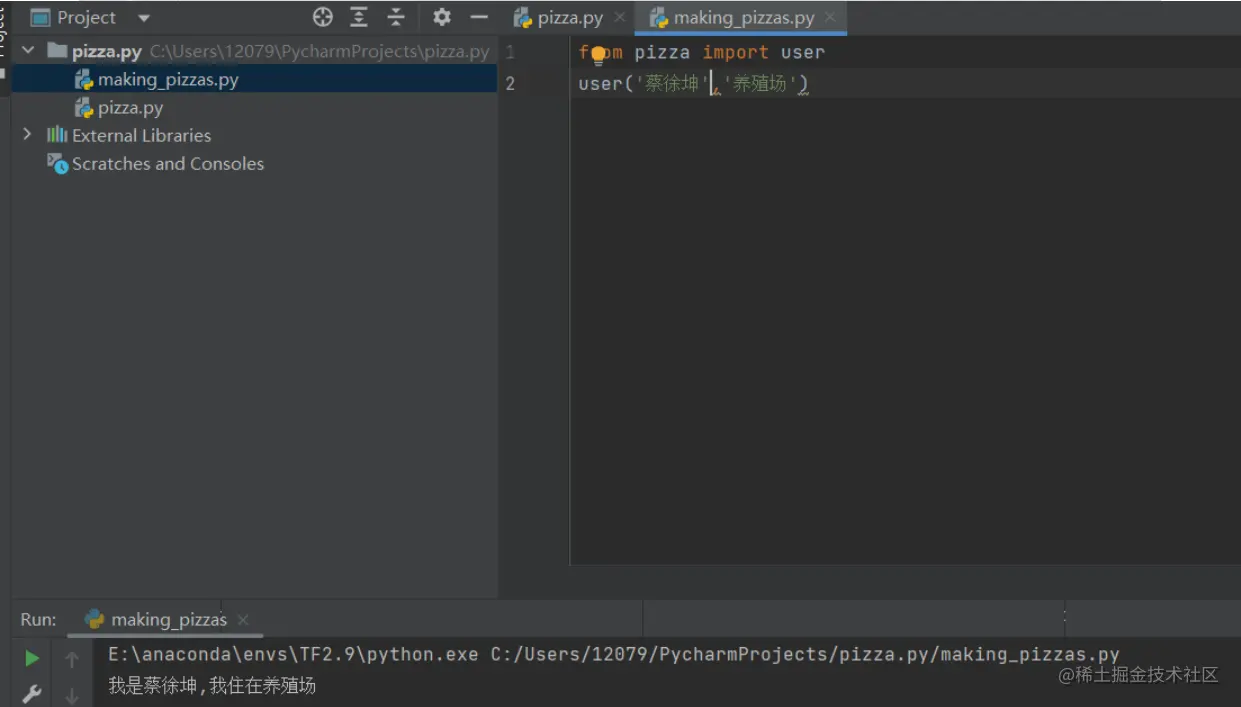
Task: Click the wrench run configuration icon
Action: coord(32,693)
